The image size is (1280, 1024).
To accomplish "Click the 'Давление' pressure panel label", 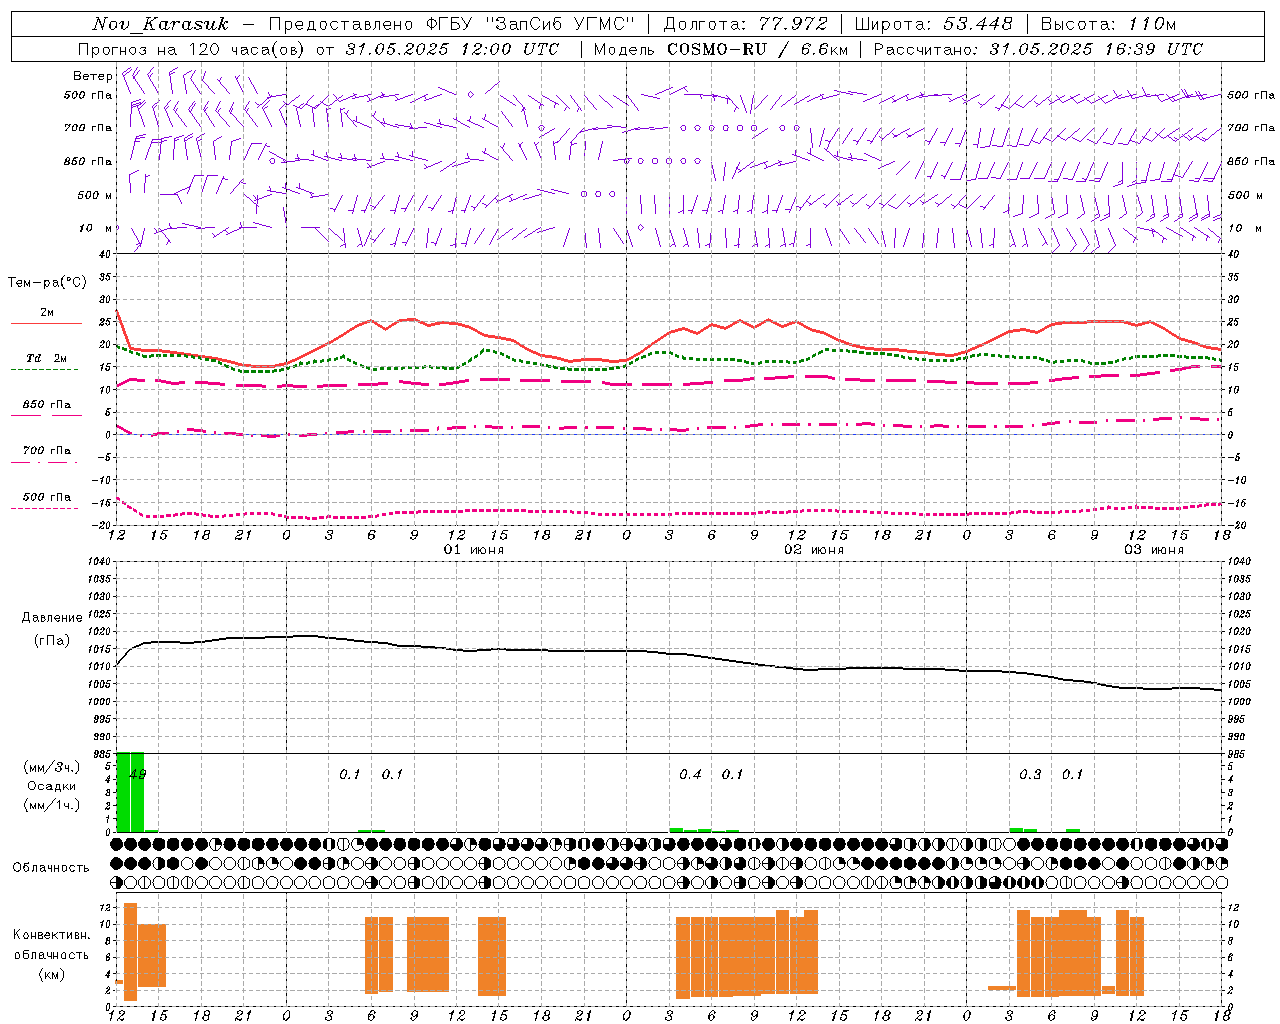I will (51, 618).
